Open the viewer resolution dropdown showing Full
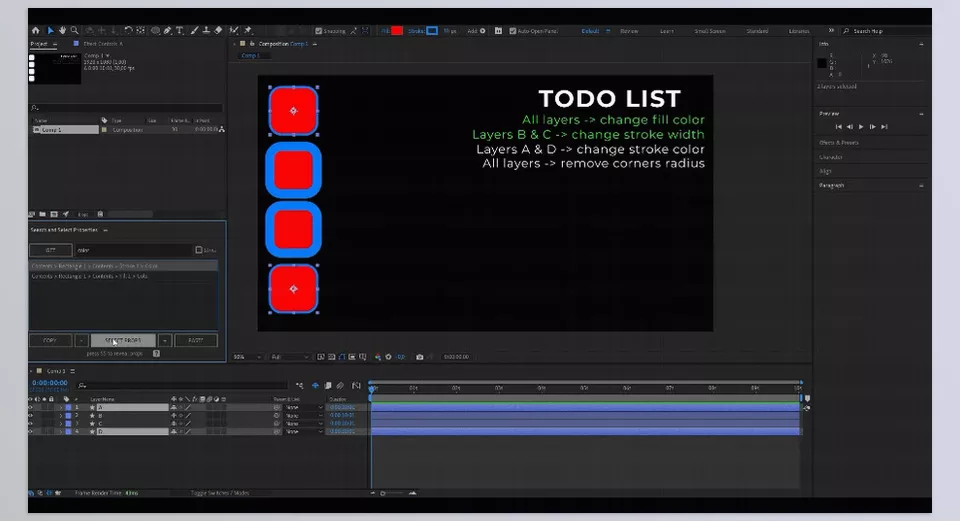 (x=289, y=357)
